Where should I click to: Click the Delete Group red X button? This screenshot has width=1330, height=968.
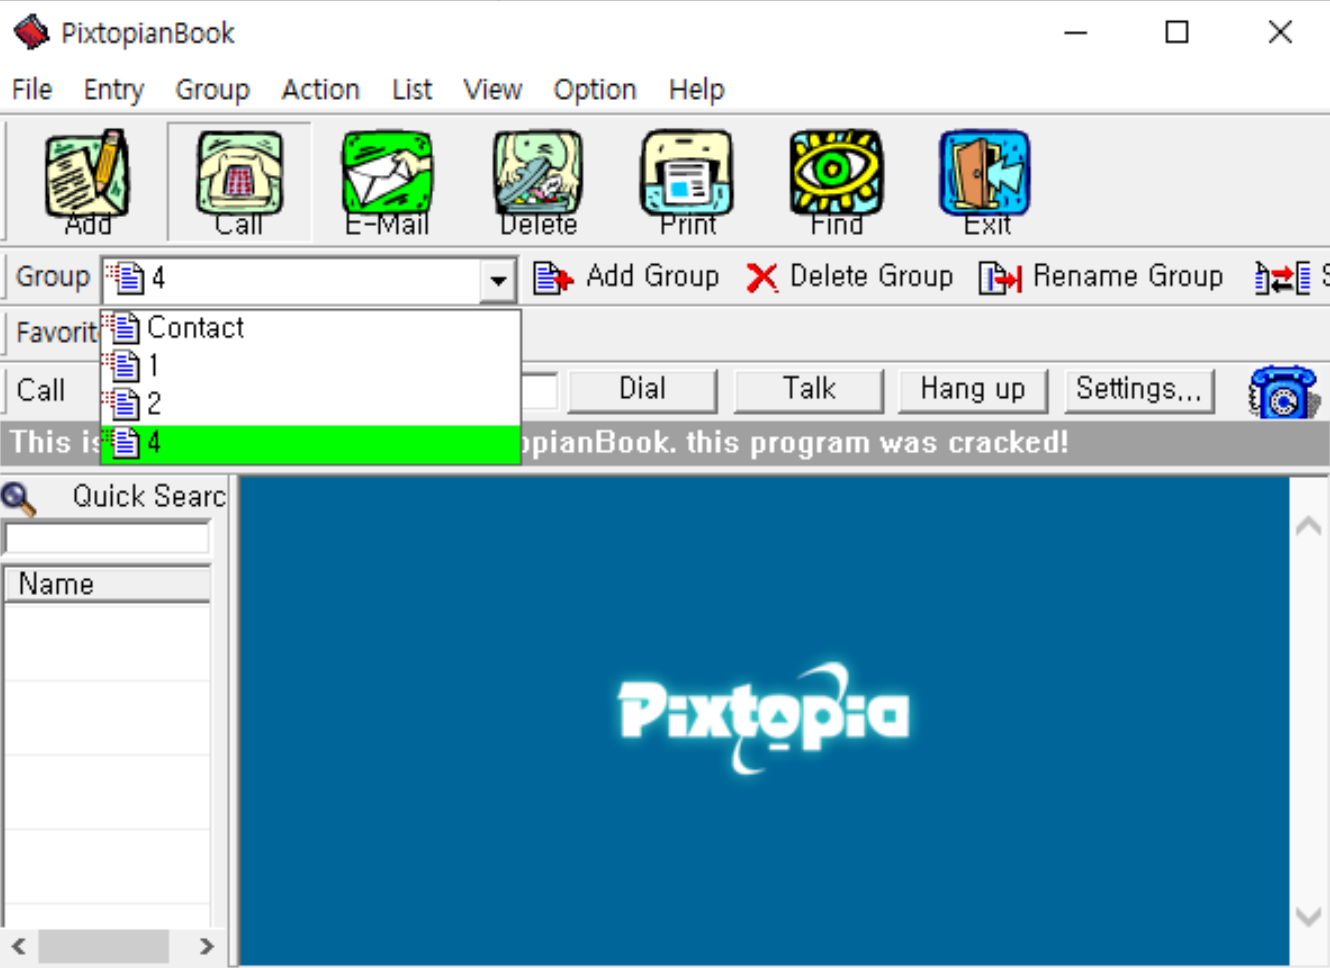coord(850,277)
